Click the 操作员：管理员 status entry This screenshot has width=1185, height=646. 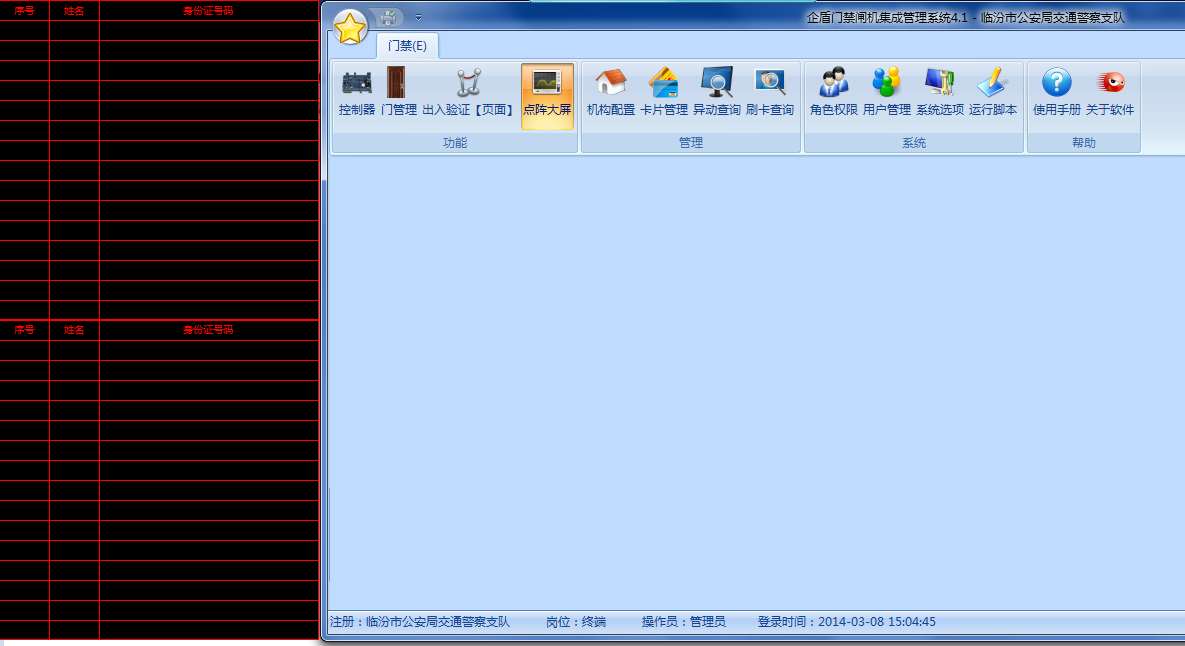[x=683, y=622]
